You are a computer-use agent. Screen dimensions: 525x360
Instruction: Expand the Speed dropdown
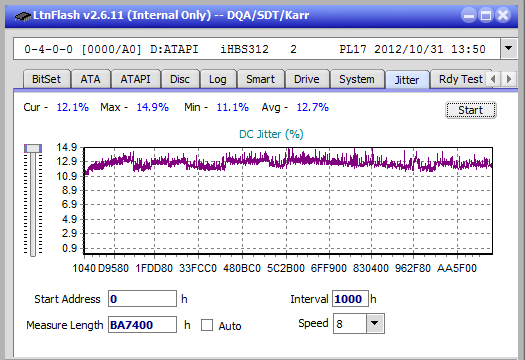tap(375, 323)
